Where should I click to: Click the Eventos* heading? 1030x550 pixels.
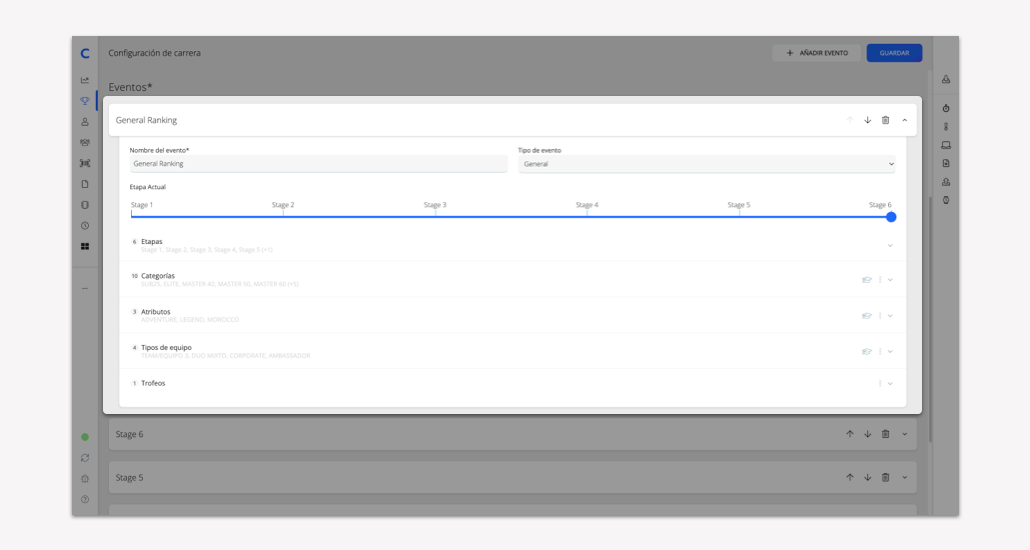click(130, 87)
